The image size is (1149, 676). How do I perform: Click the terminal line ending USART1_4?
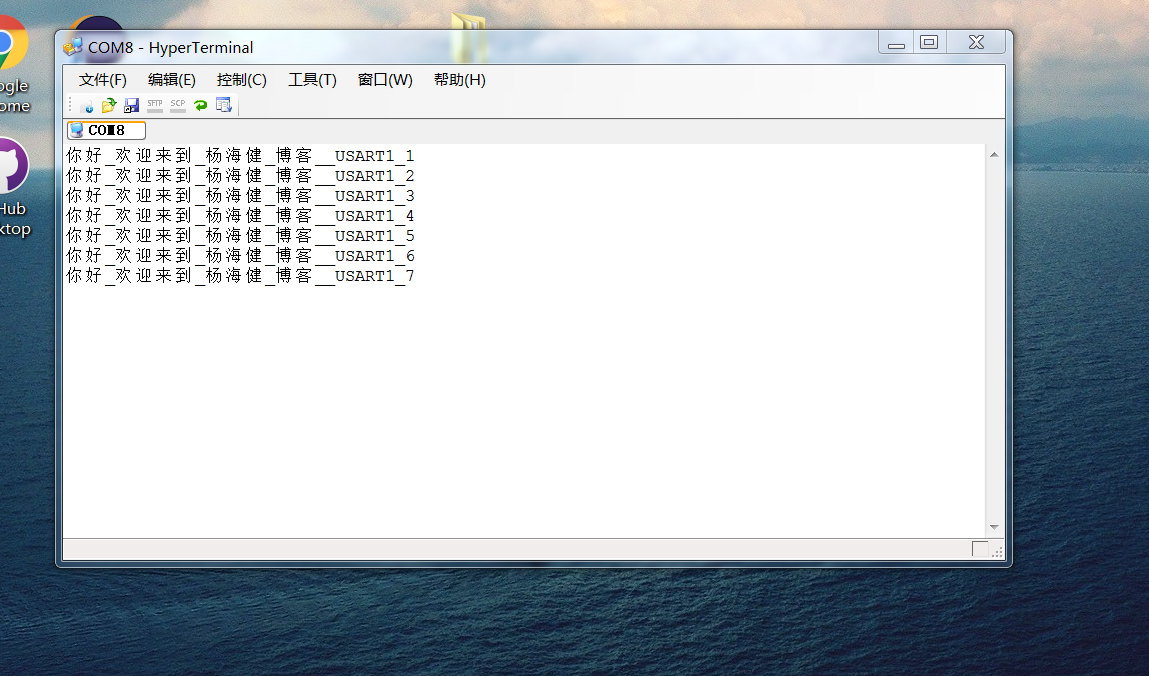(240, 216)
